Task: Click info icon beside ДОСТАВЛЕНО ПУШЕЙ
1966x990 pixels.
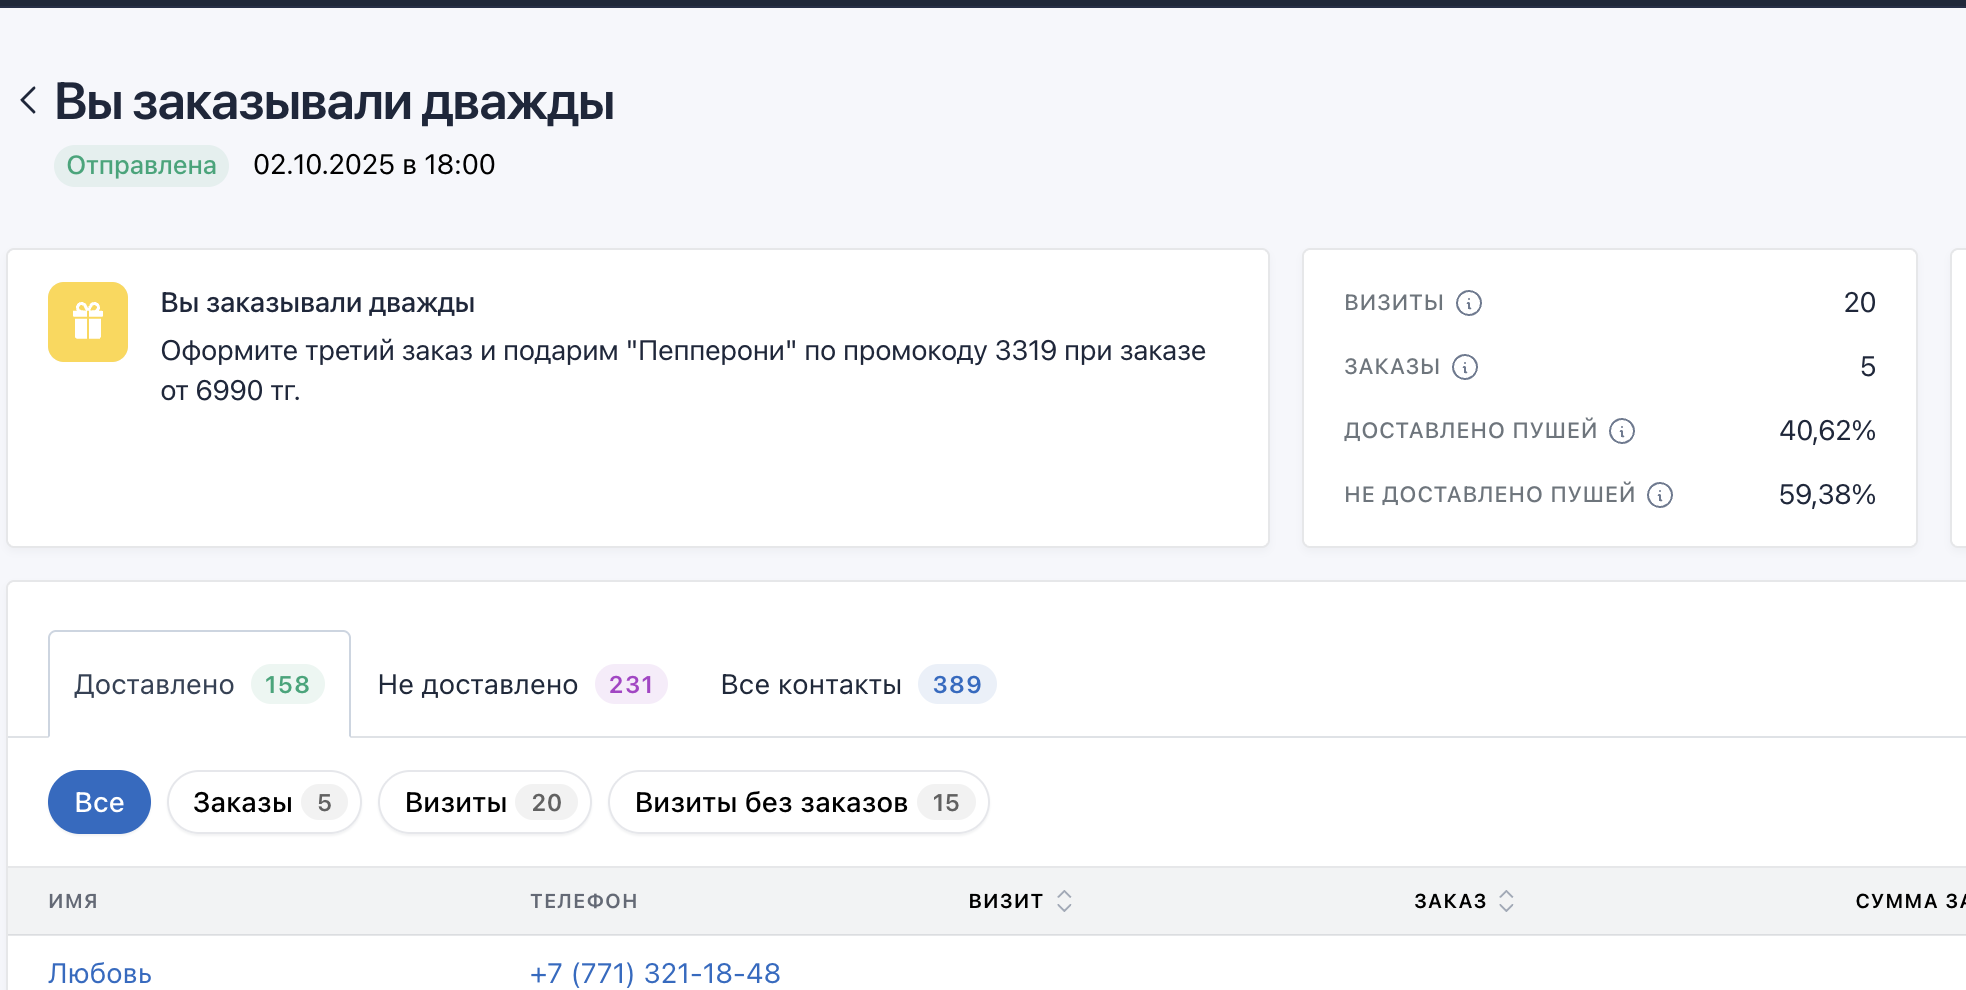Action: pyautogui.click(x=1621, y=431)
